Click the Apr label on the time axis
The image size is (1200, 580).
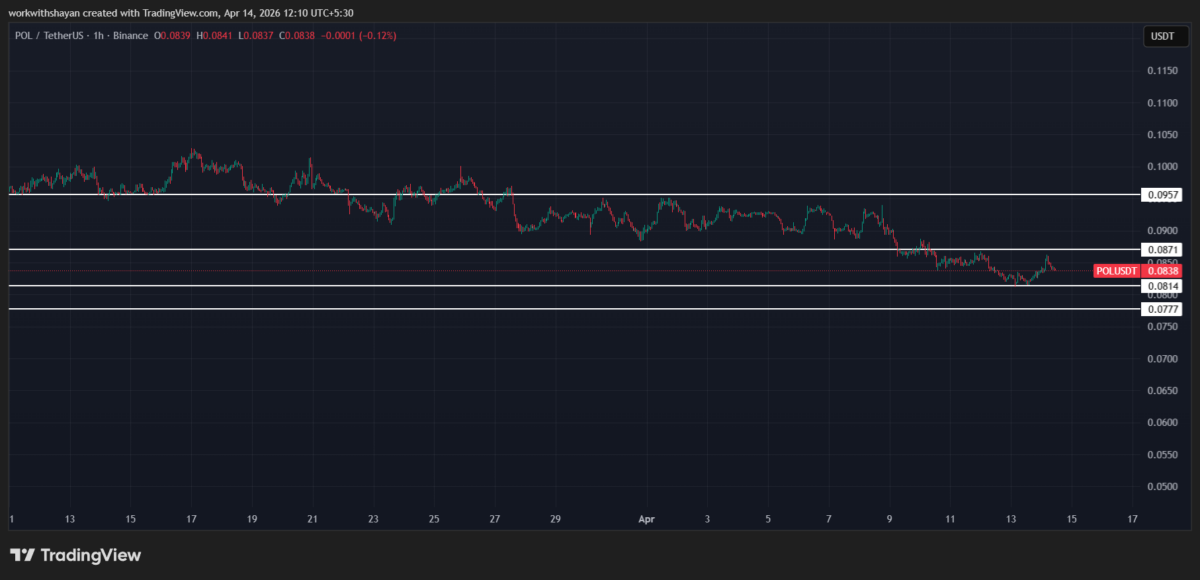click(646, 520)
